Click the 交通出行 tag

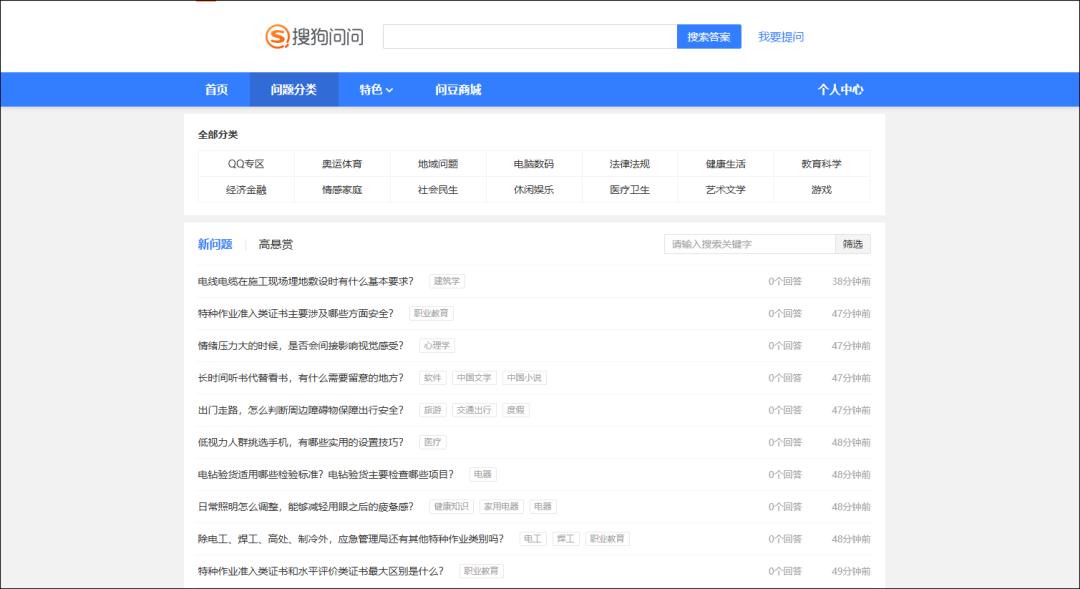[474, 410]
